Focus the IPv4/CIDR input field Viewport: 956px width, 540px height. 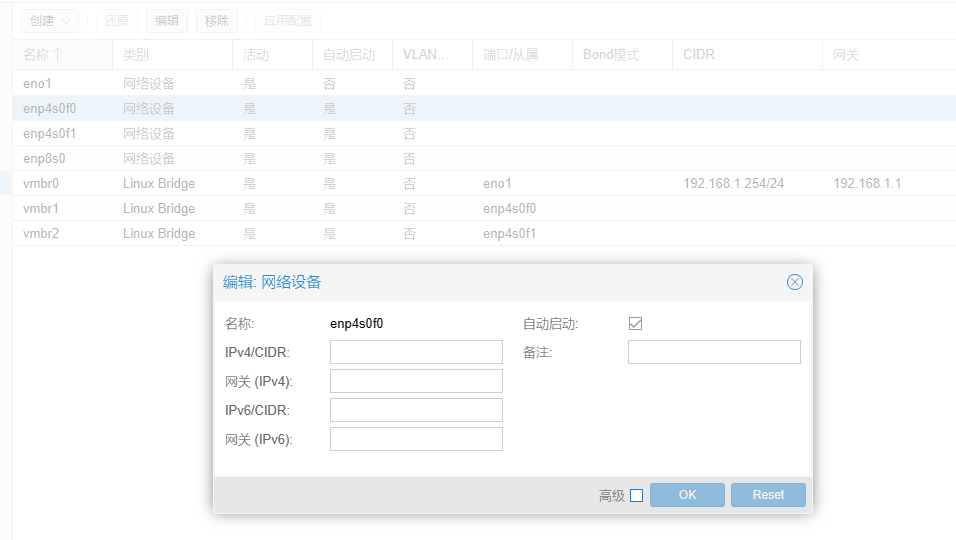point(416,352)
